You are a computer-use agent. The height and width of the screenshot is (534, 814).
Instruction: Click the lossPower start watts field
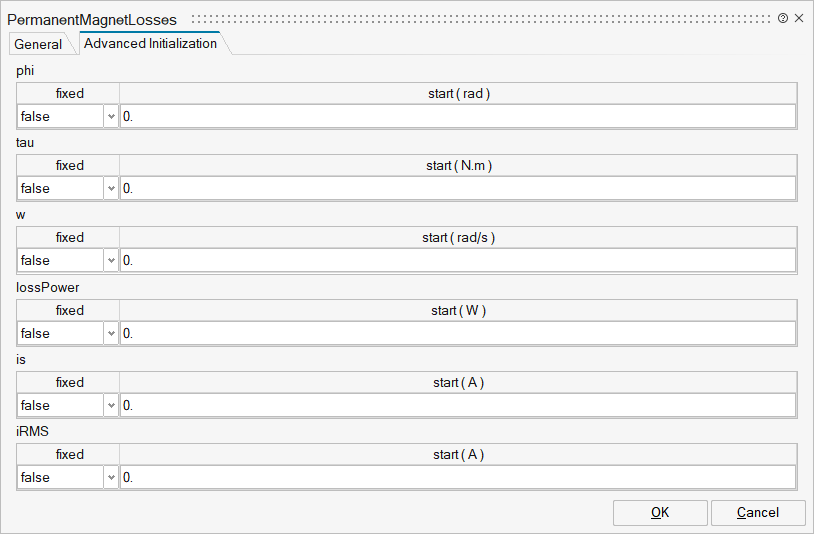(x=458, y=334)
